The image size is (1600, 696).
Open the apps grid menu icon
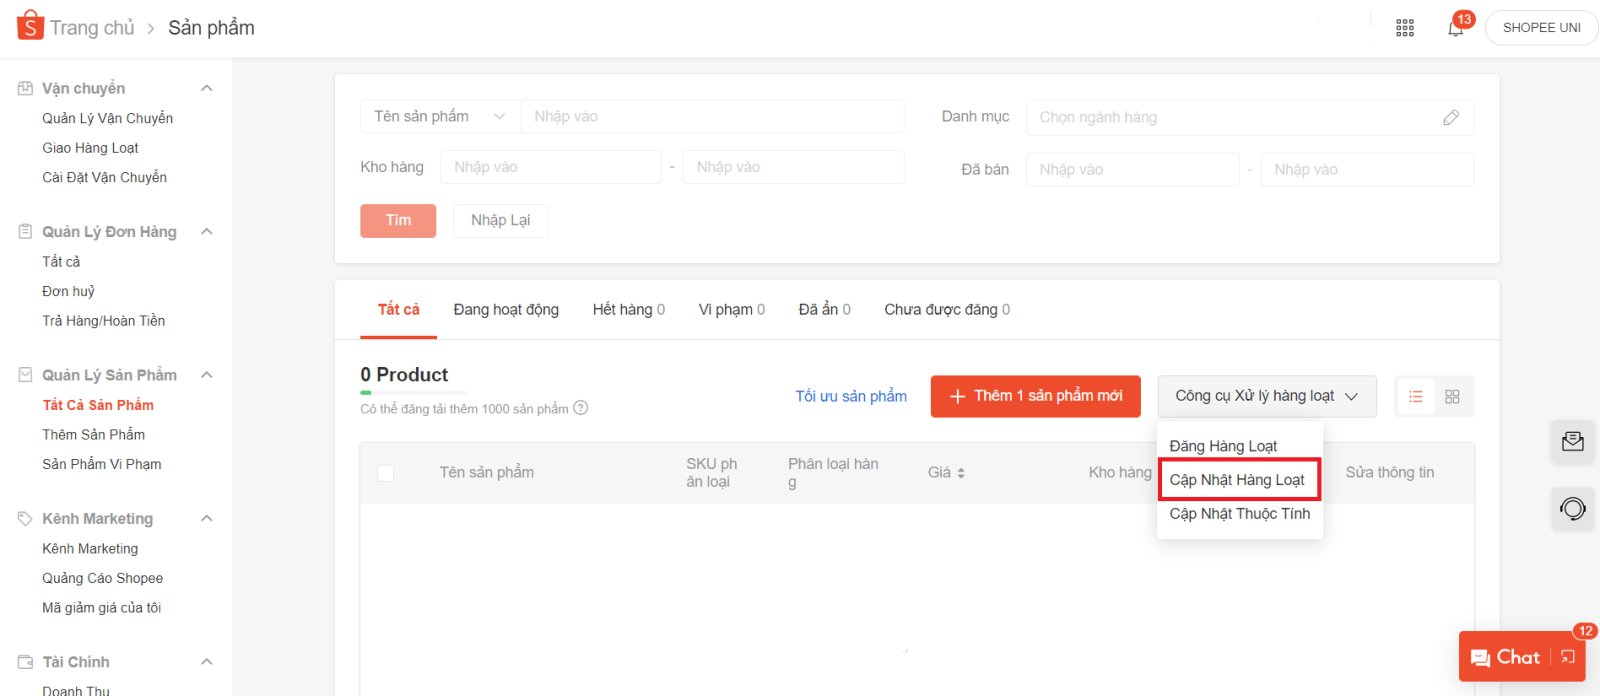click(x=1405, y=28)
